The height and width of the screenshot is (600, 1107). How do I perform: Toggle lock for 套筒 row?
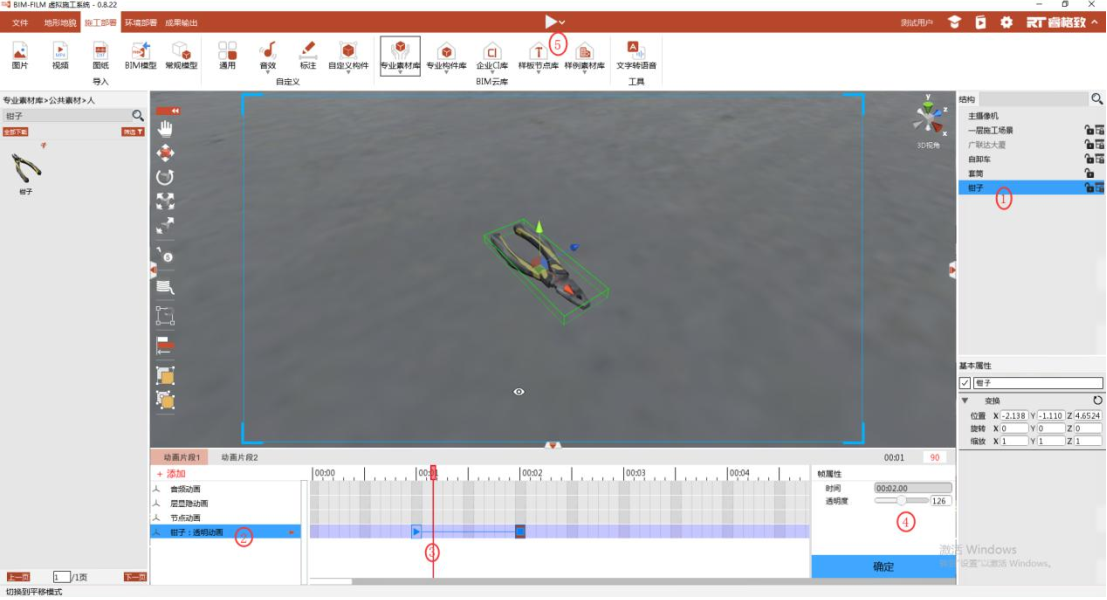(1089, 174)
